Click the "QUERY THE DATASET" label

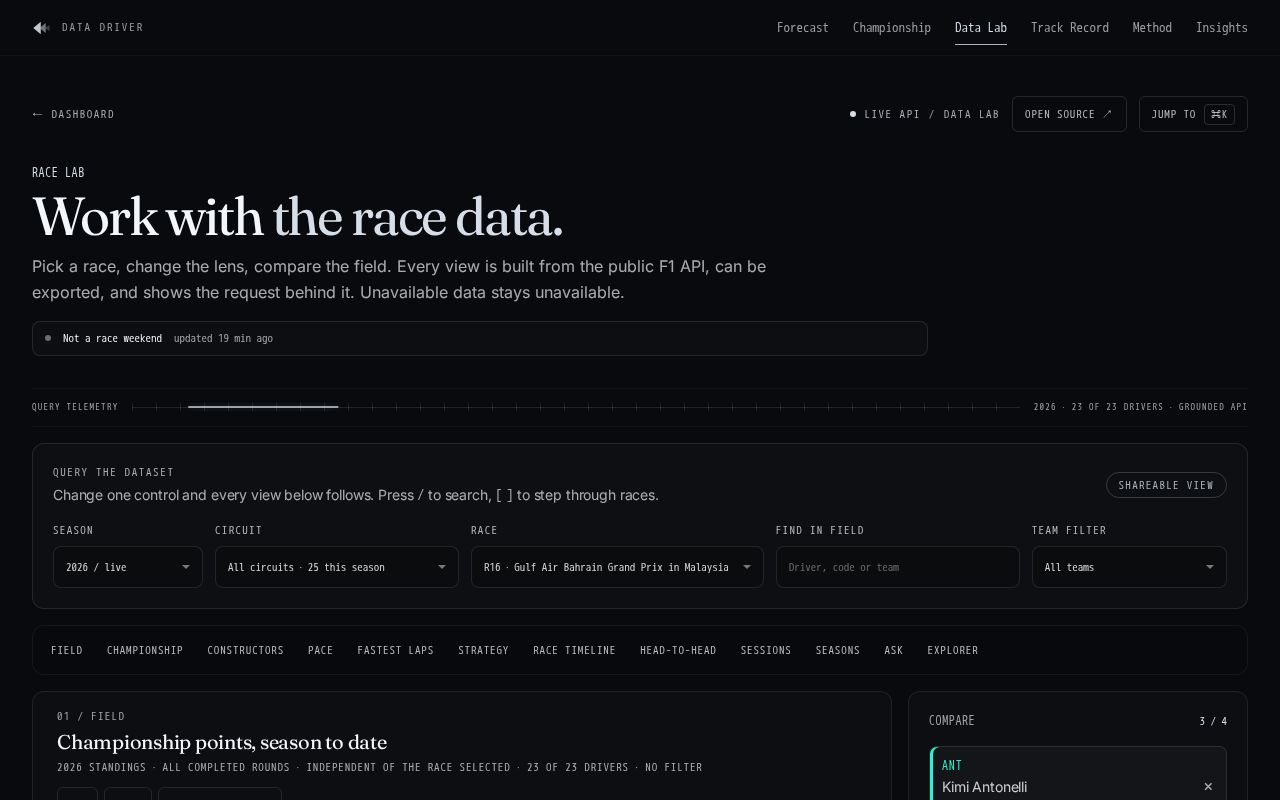(x=113, y=472)
